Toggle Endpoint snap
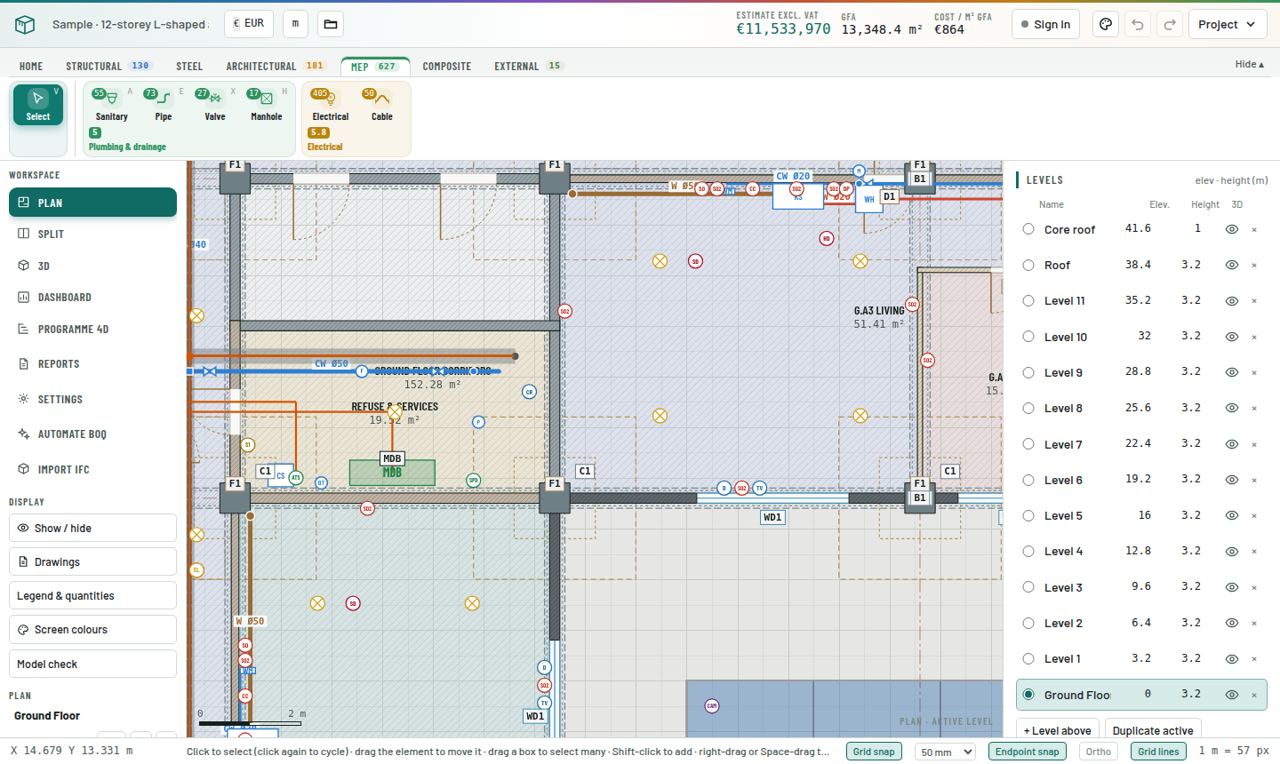The image size is (1280, 764). (x=1027, y=751)
